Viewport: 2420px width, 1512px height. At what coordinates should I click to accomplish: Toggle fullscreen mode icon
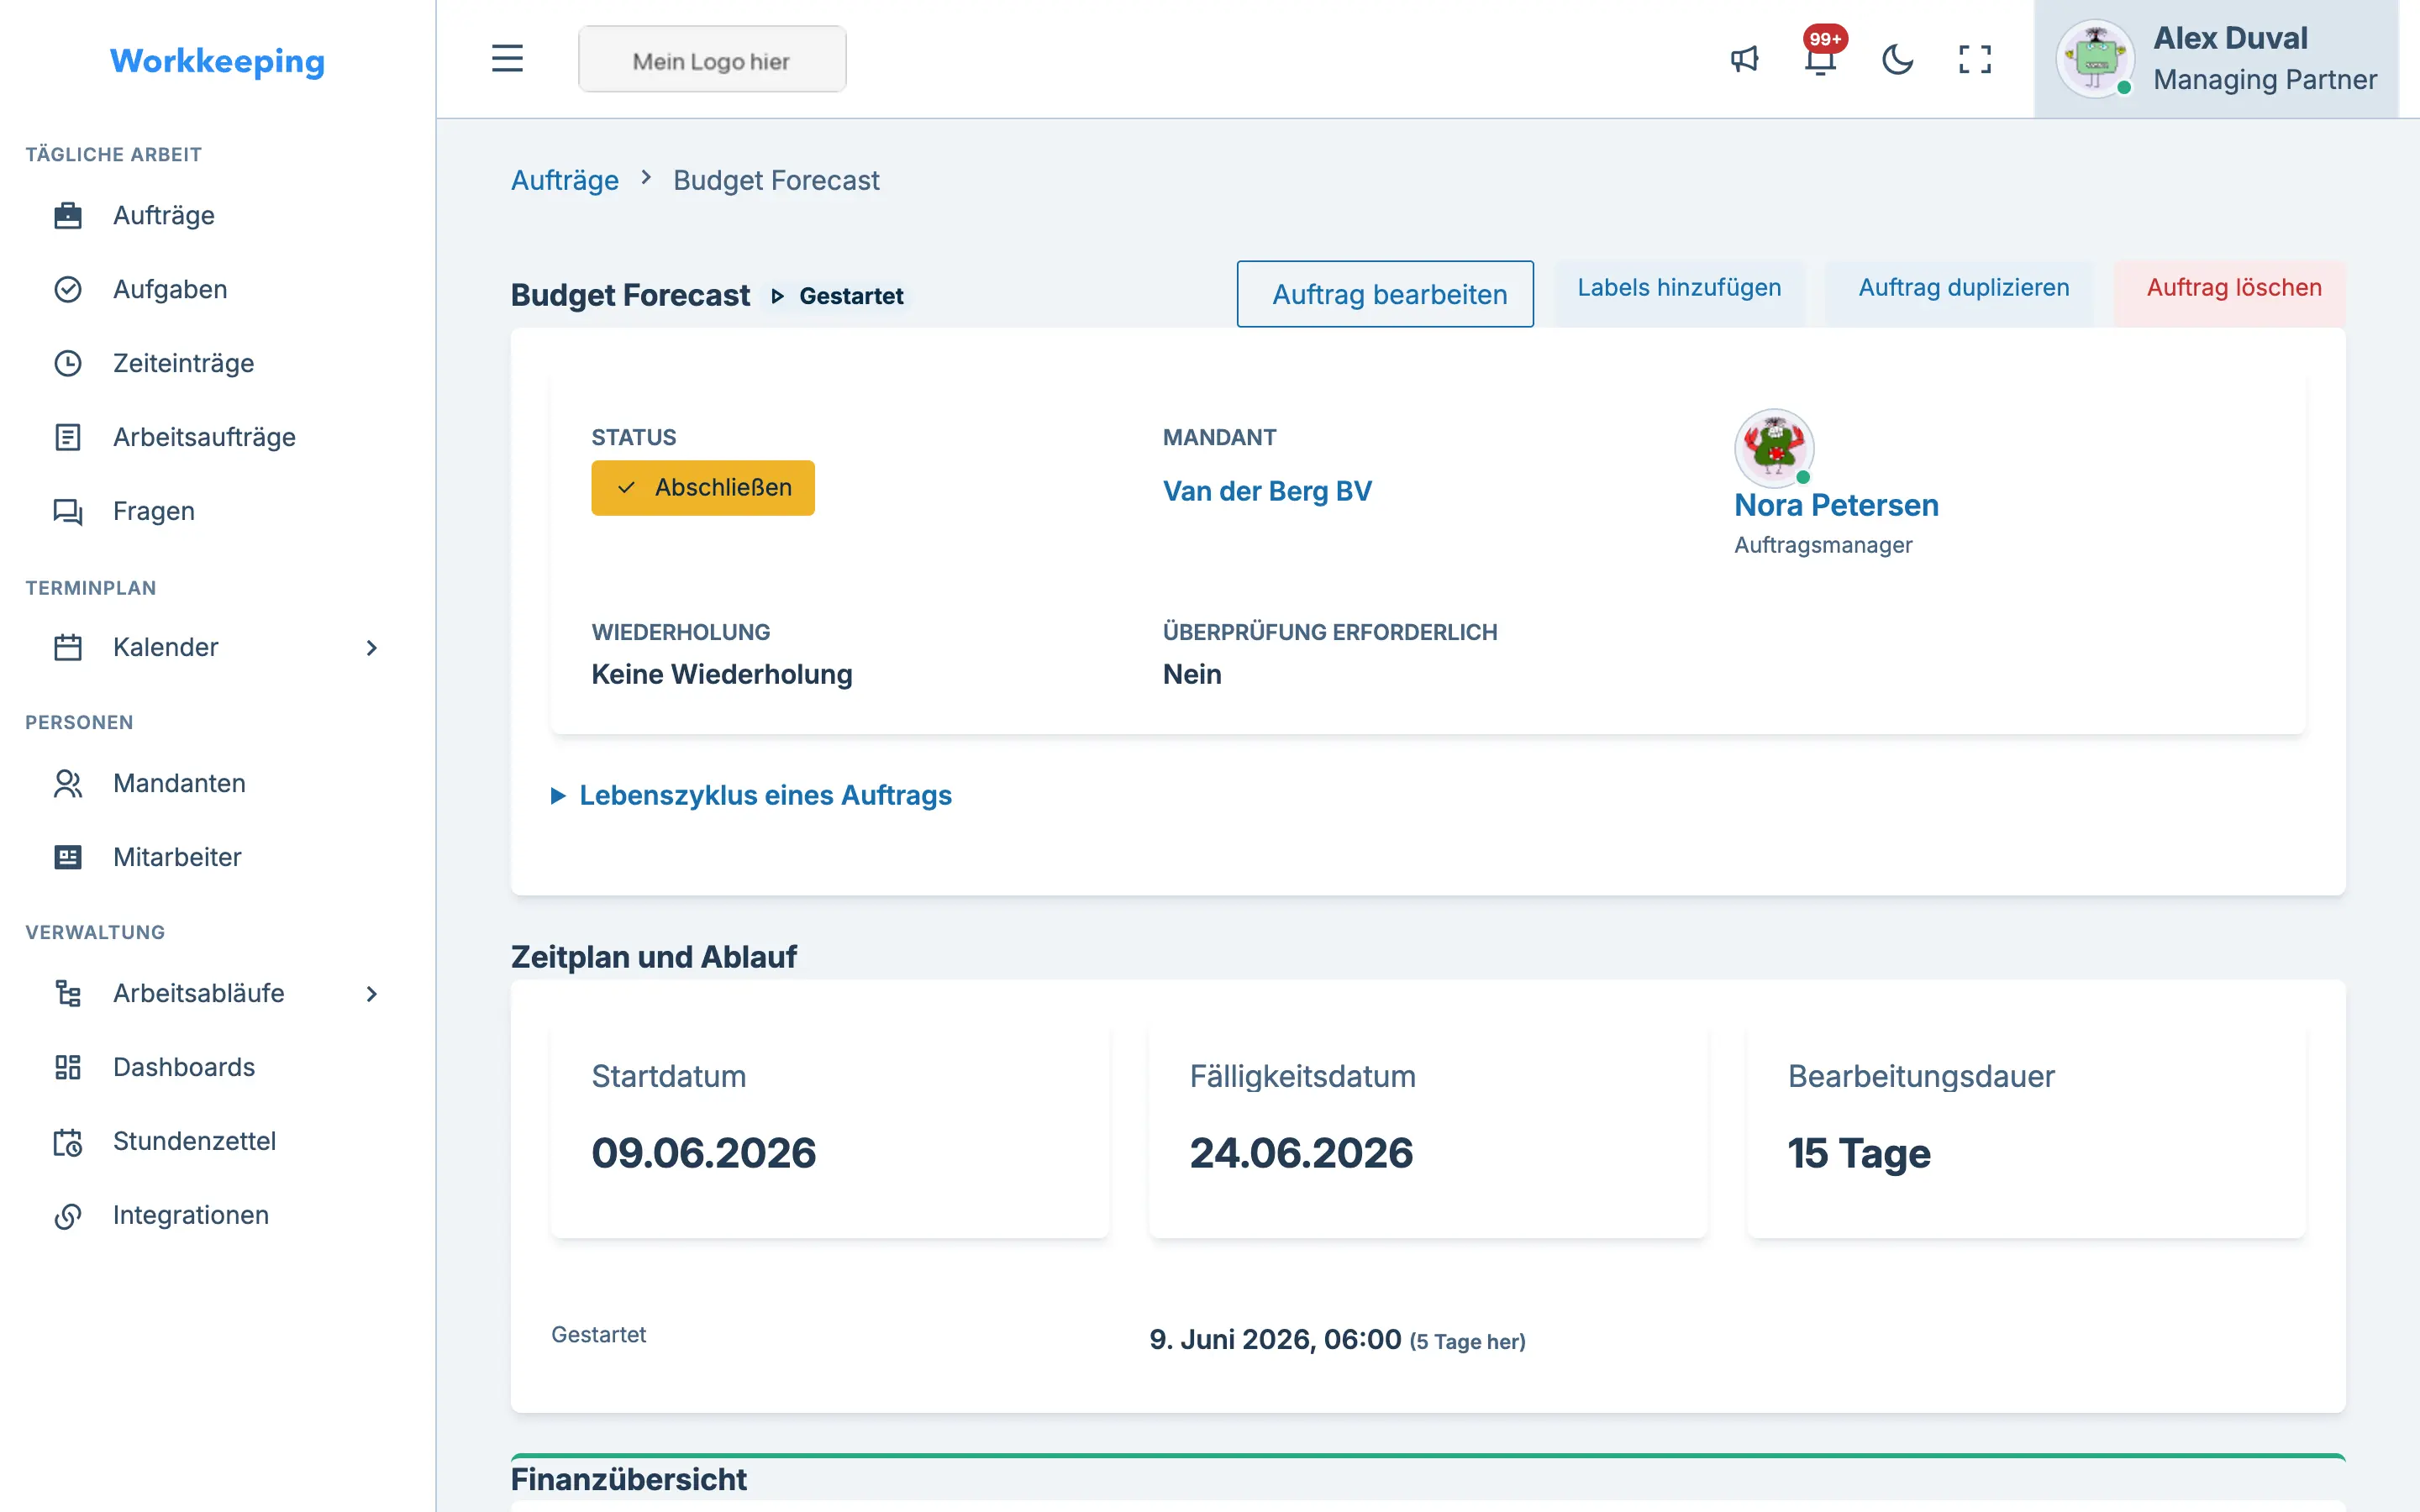[x=1974, y=59]
